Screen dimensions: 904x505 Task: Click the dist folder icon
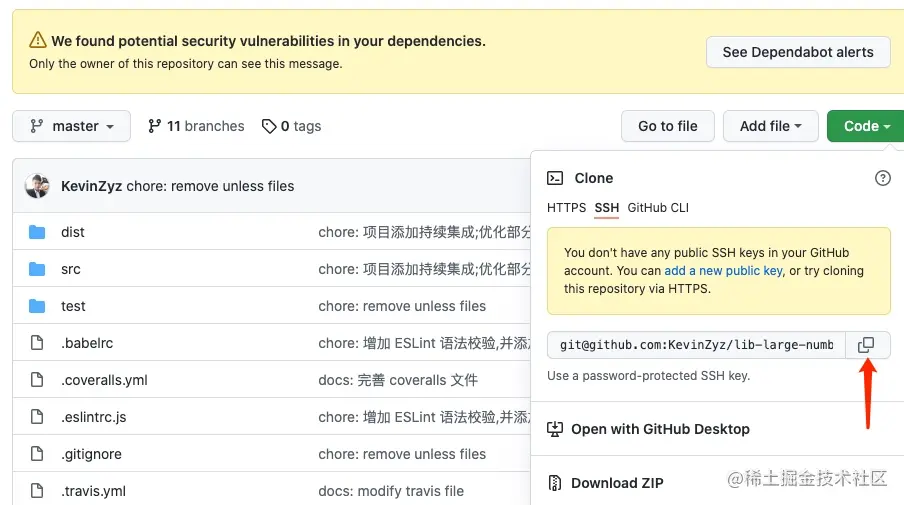click(x=38, y=232)
